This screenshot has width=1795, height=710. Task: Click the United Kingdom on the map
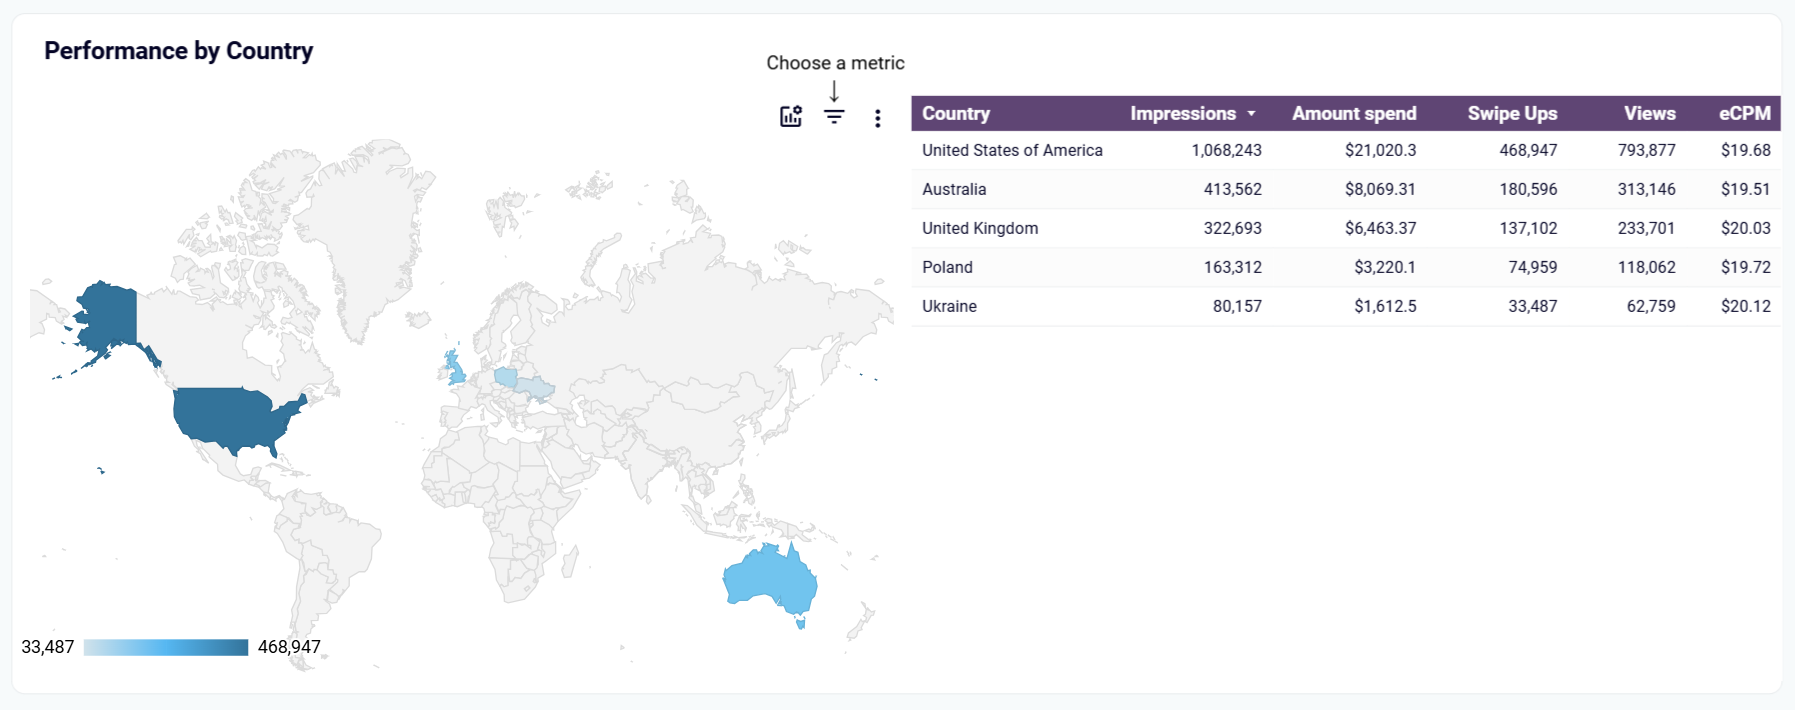click(x=455, y=370)
